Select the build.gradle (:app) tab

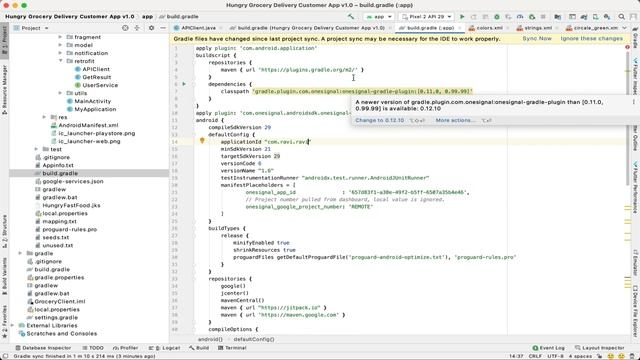[430, 28]
